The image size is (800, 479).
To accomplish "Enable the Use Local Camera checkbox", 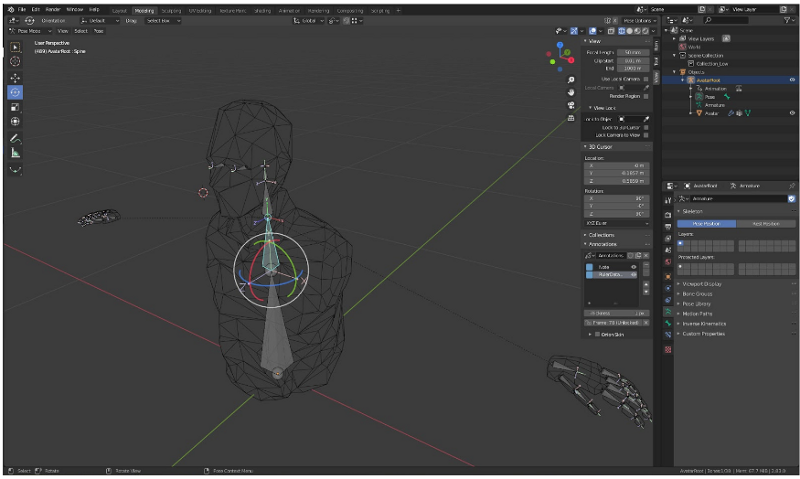I will pos(646,78).
